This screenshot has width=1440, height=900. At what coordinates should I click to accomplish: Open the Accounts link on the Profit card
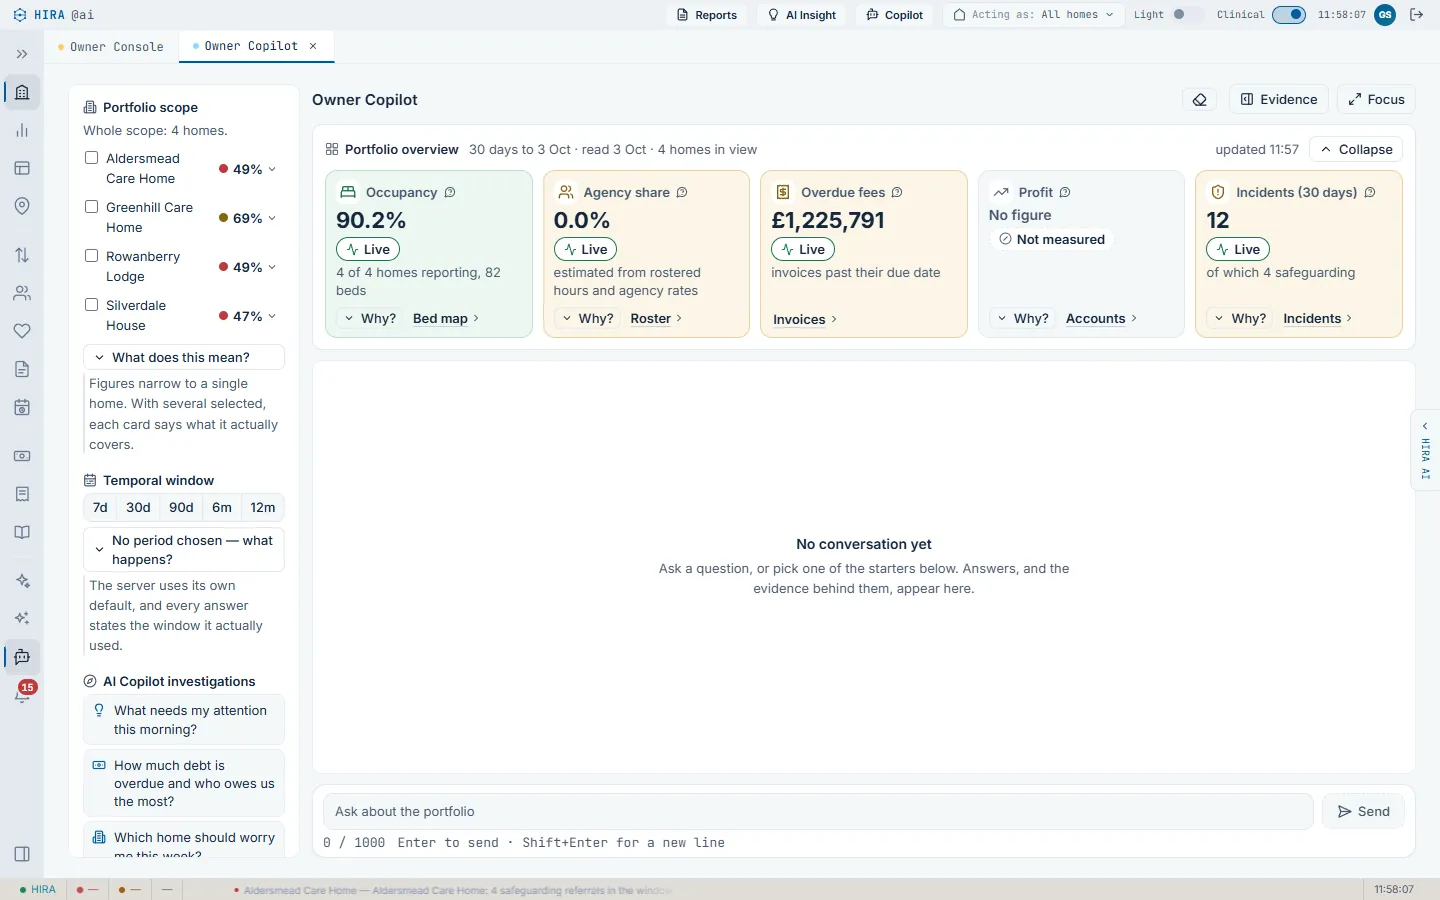point(1101,319)
